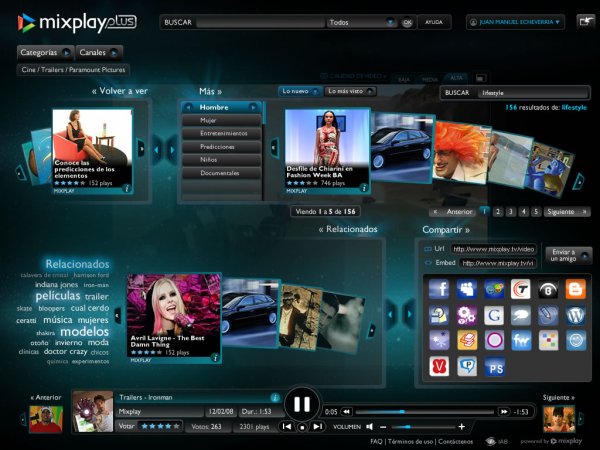600x450 pixels.
Task: Switch results to Lo nuevo
Action: [300, 91]
